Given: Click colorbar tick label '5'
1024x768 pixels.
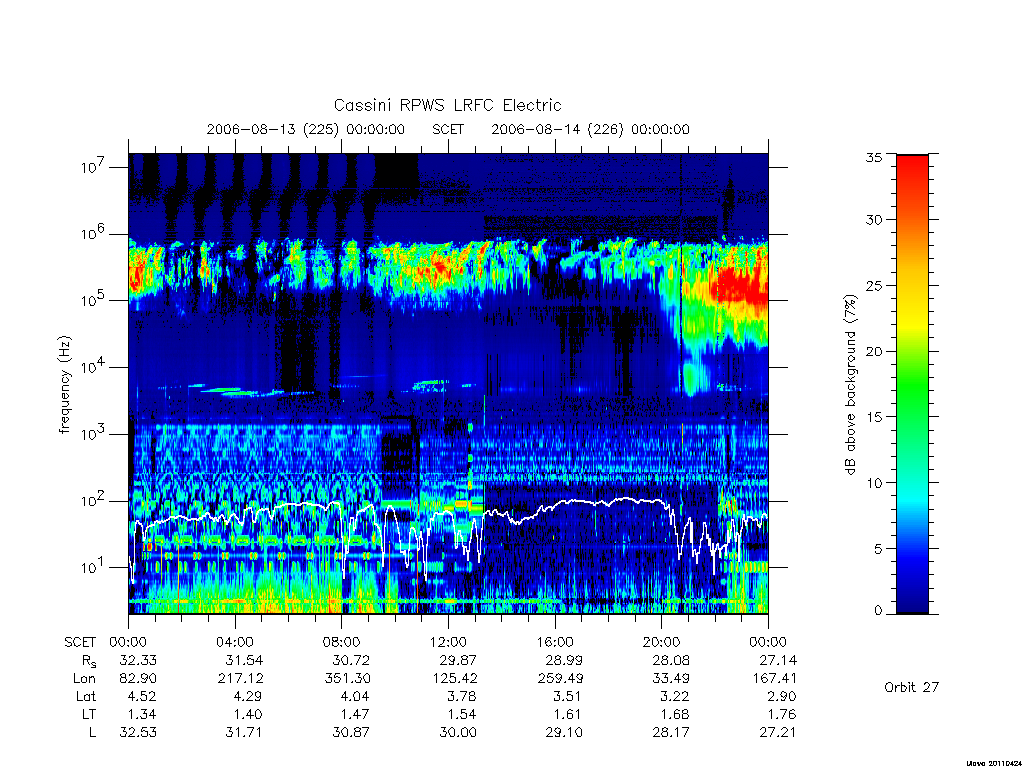Looking at the screenshot, I should (878, 549).
